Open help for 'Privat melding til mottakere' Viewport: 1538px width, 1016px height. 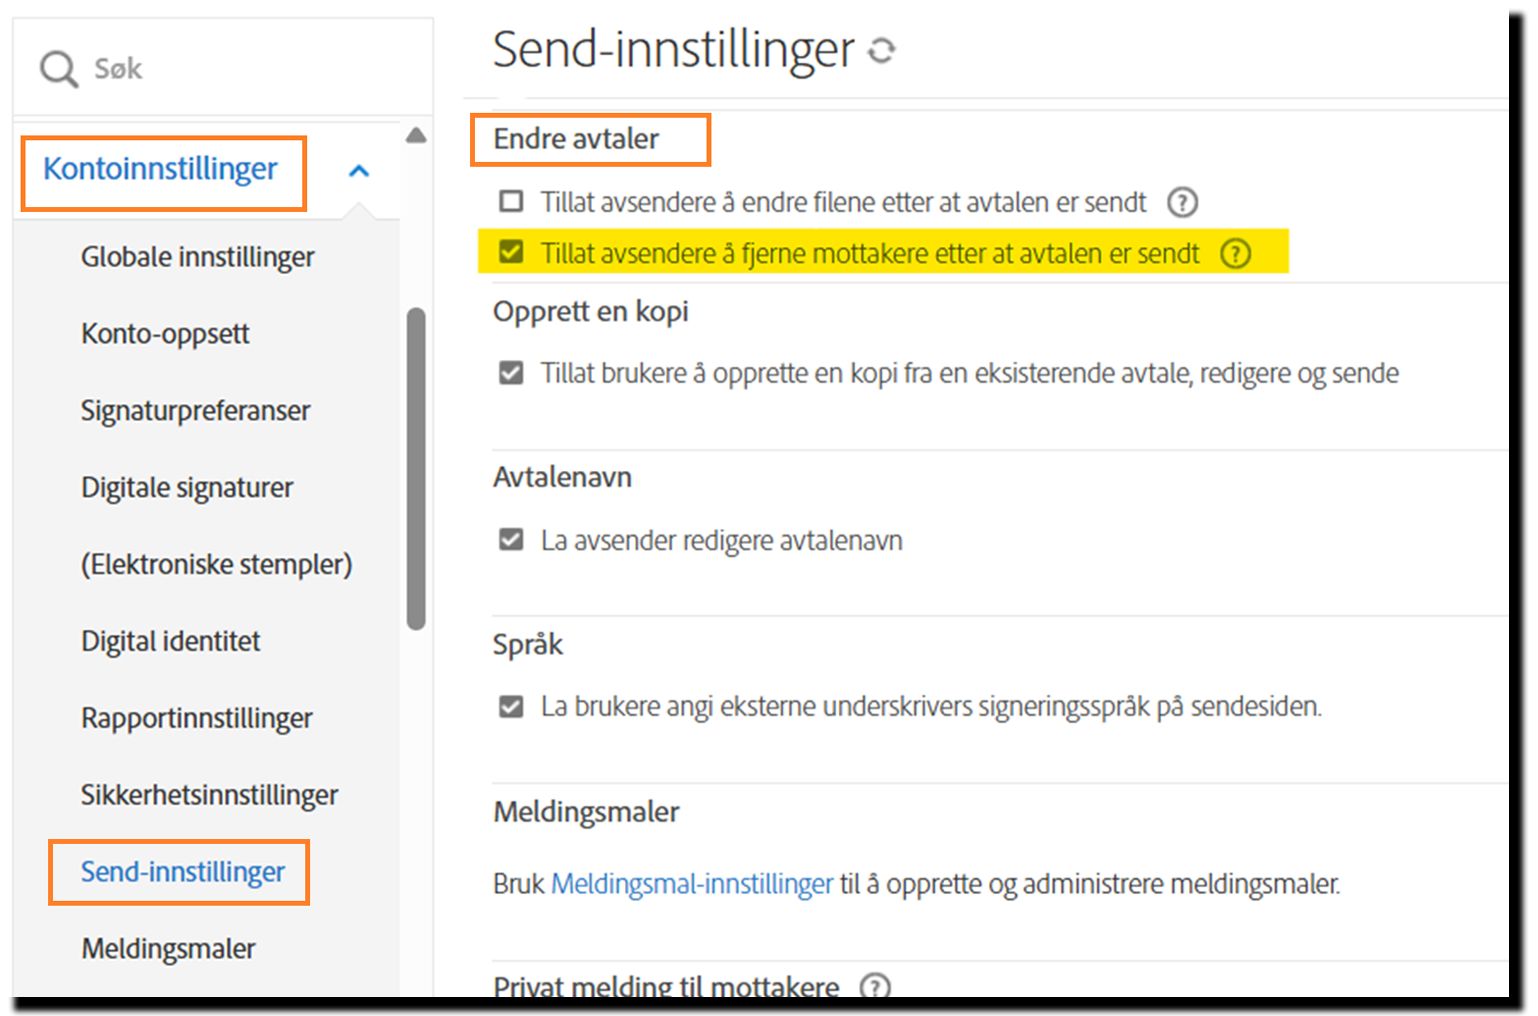click(875, 986)
